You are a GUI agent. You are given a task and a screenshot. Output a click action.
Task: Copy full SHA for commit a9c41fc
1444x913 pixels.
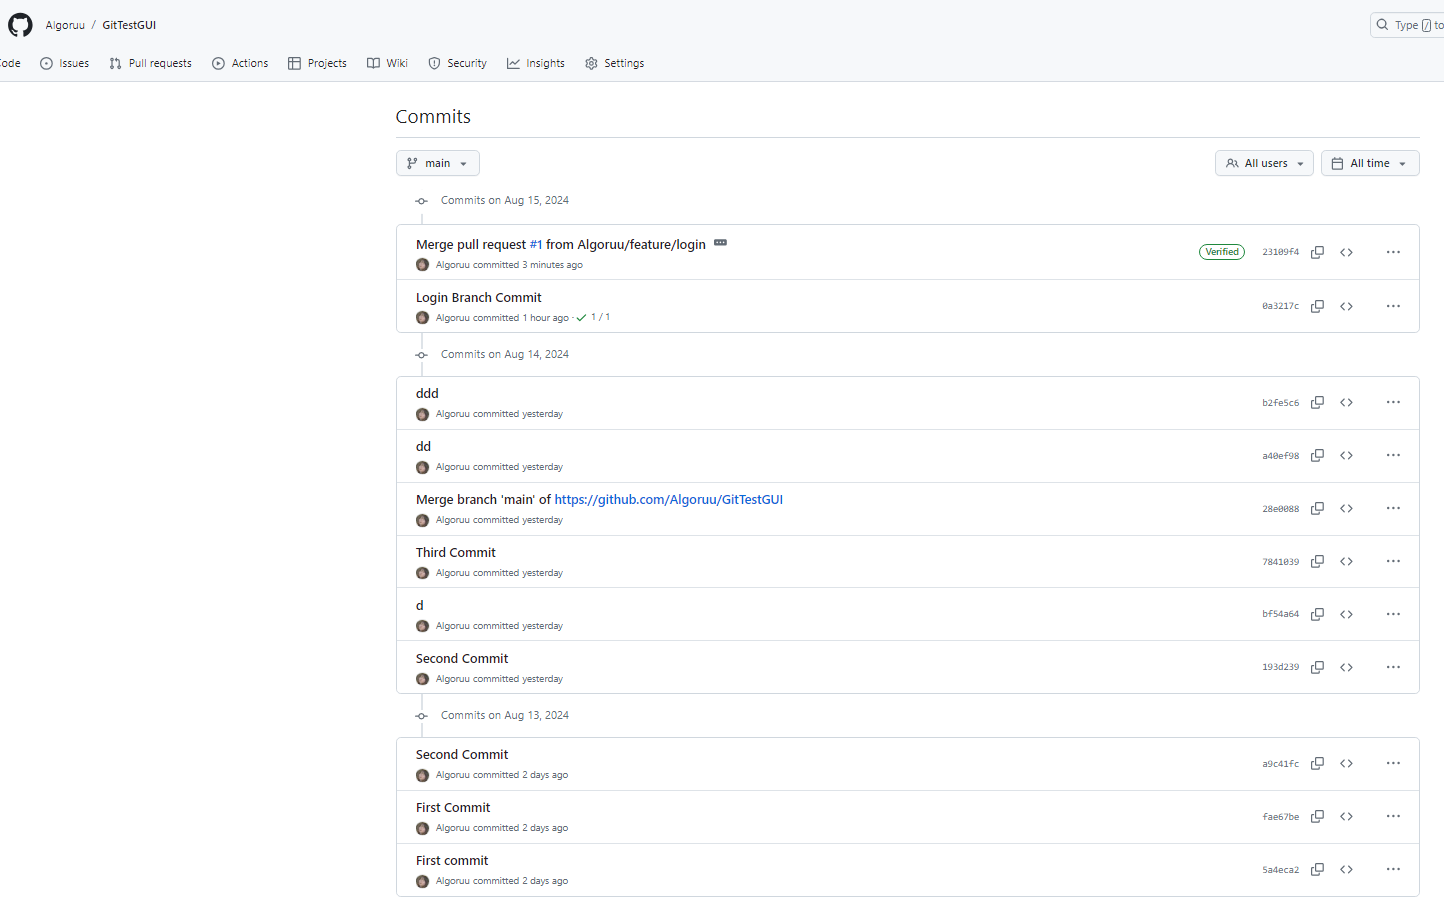point(1317,763)
